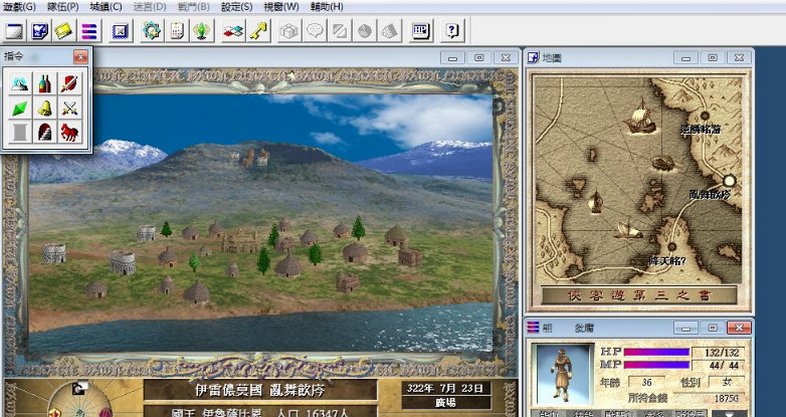Click the green crystal command icon
The image size is (786, 417).
tap(20, 108)
